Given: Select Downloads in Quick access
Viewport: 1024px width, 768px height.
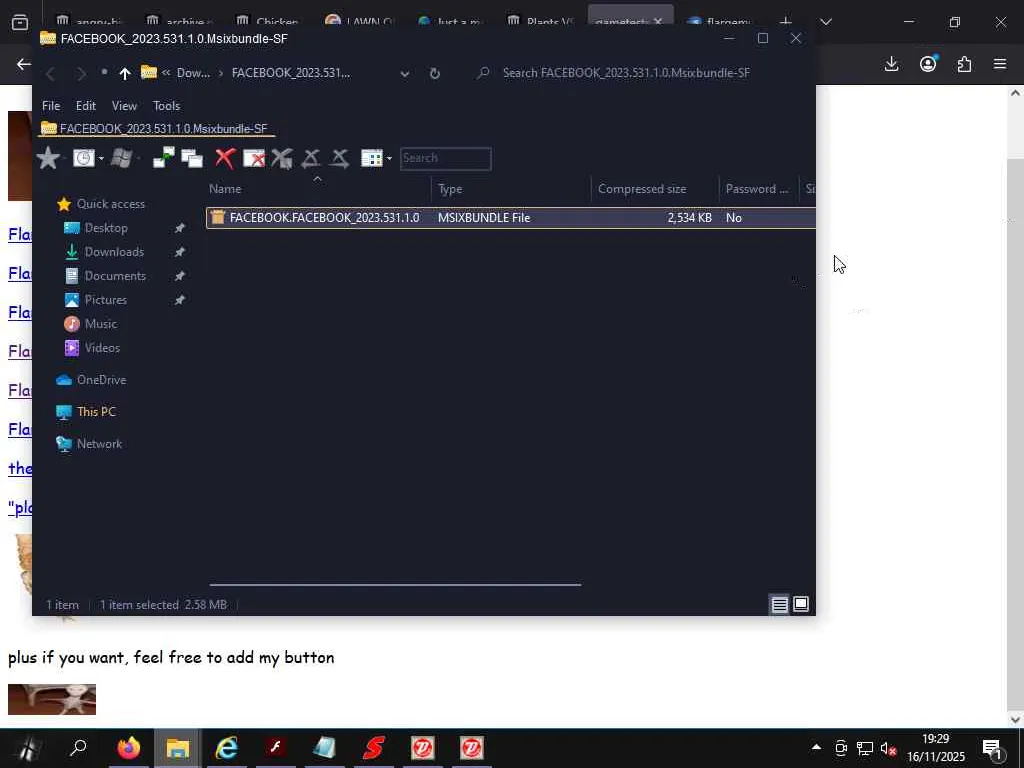Looking at the screenshot, I should point(114,252).
